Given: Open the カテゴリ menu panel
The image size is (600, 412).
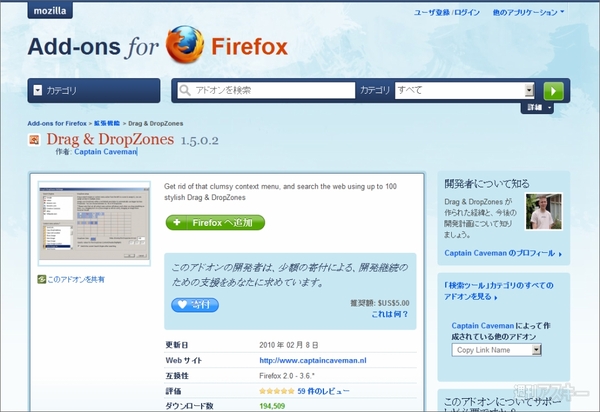Looking at the screenshot, I should pos(94,91).
